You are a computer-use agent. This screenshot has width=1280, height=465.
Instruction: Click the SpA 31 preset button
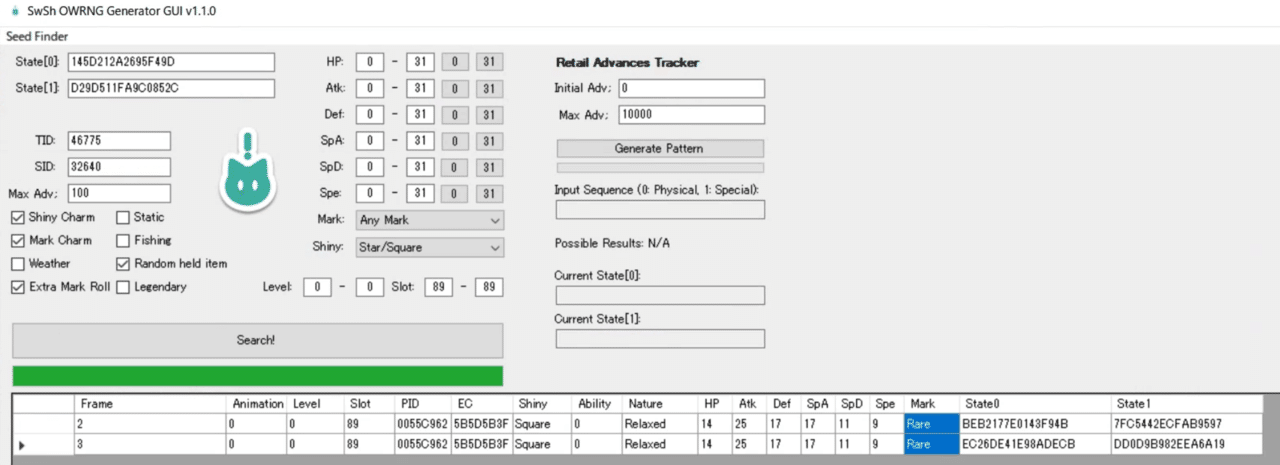(490, 140)
